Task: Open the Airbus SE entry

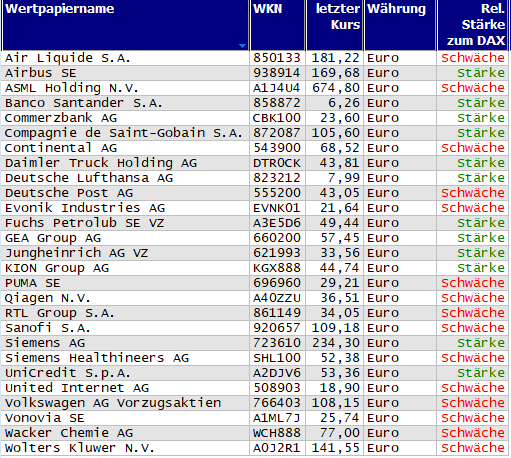Action: (41, 73)
